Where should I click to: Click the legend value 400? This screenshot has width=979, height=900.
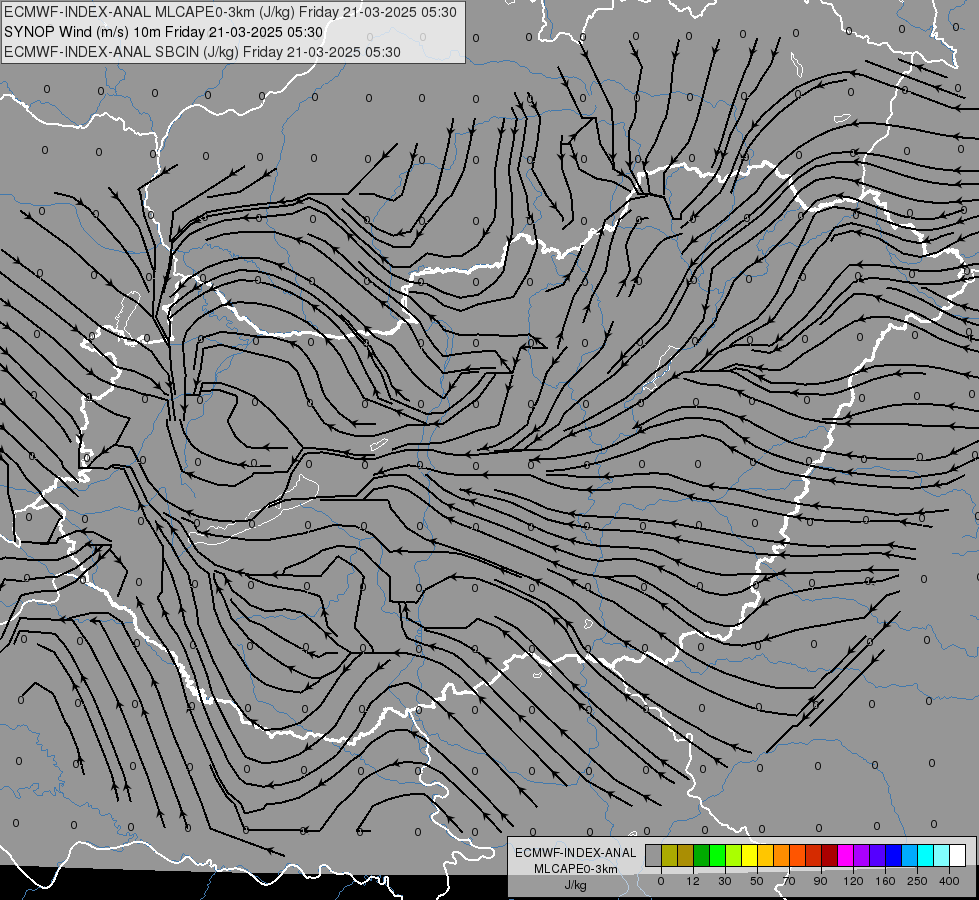[x=949, y=881]
